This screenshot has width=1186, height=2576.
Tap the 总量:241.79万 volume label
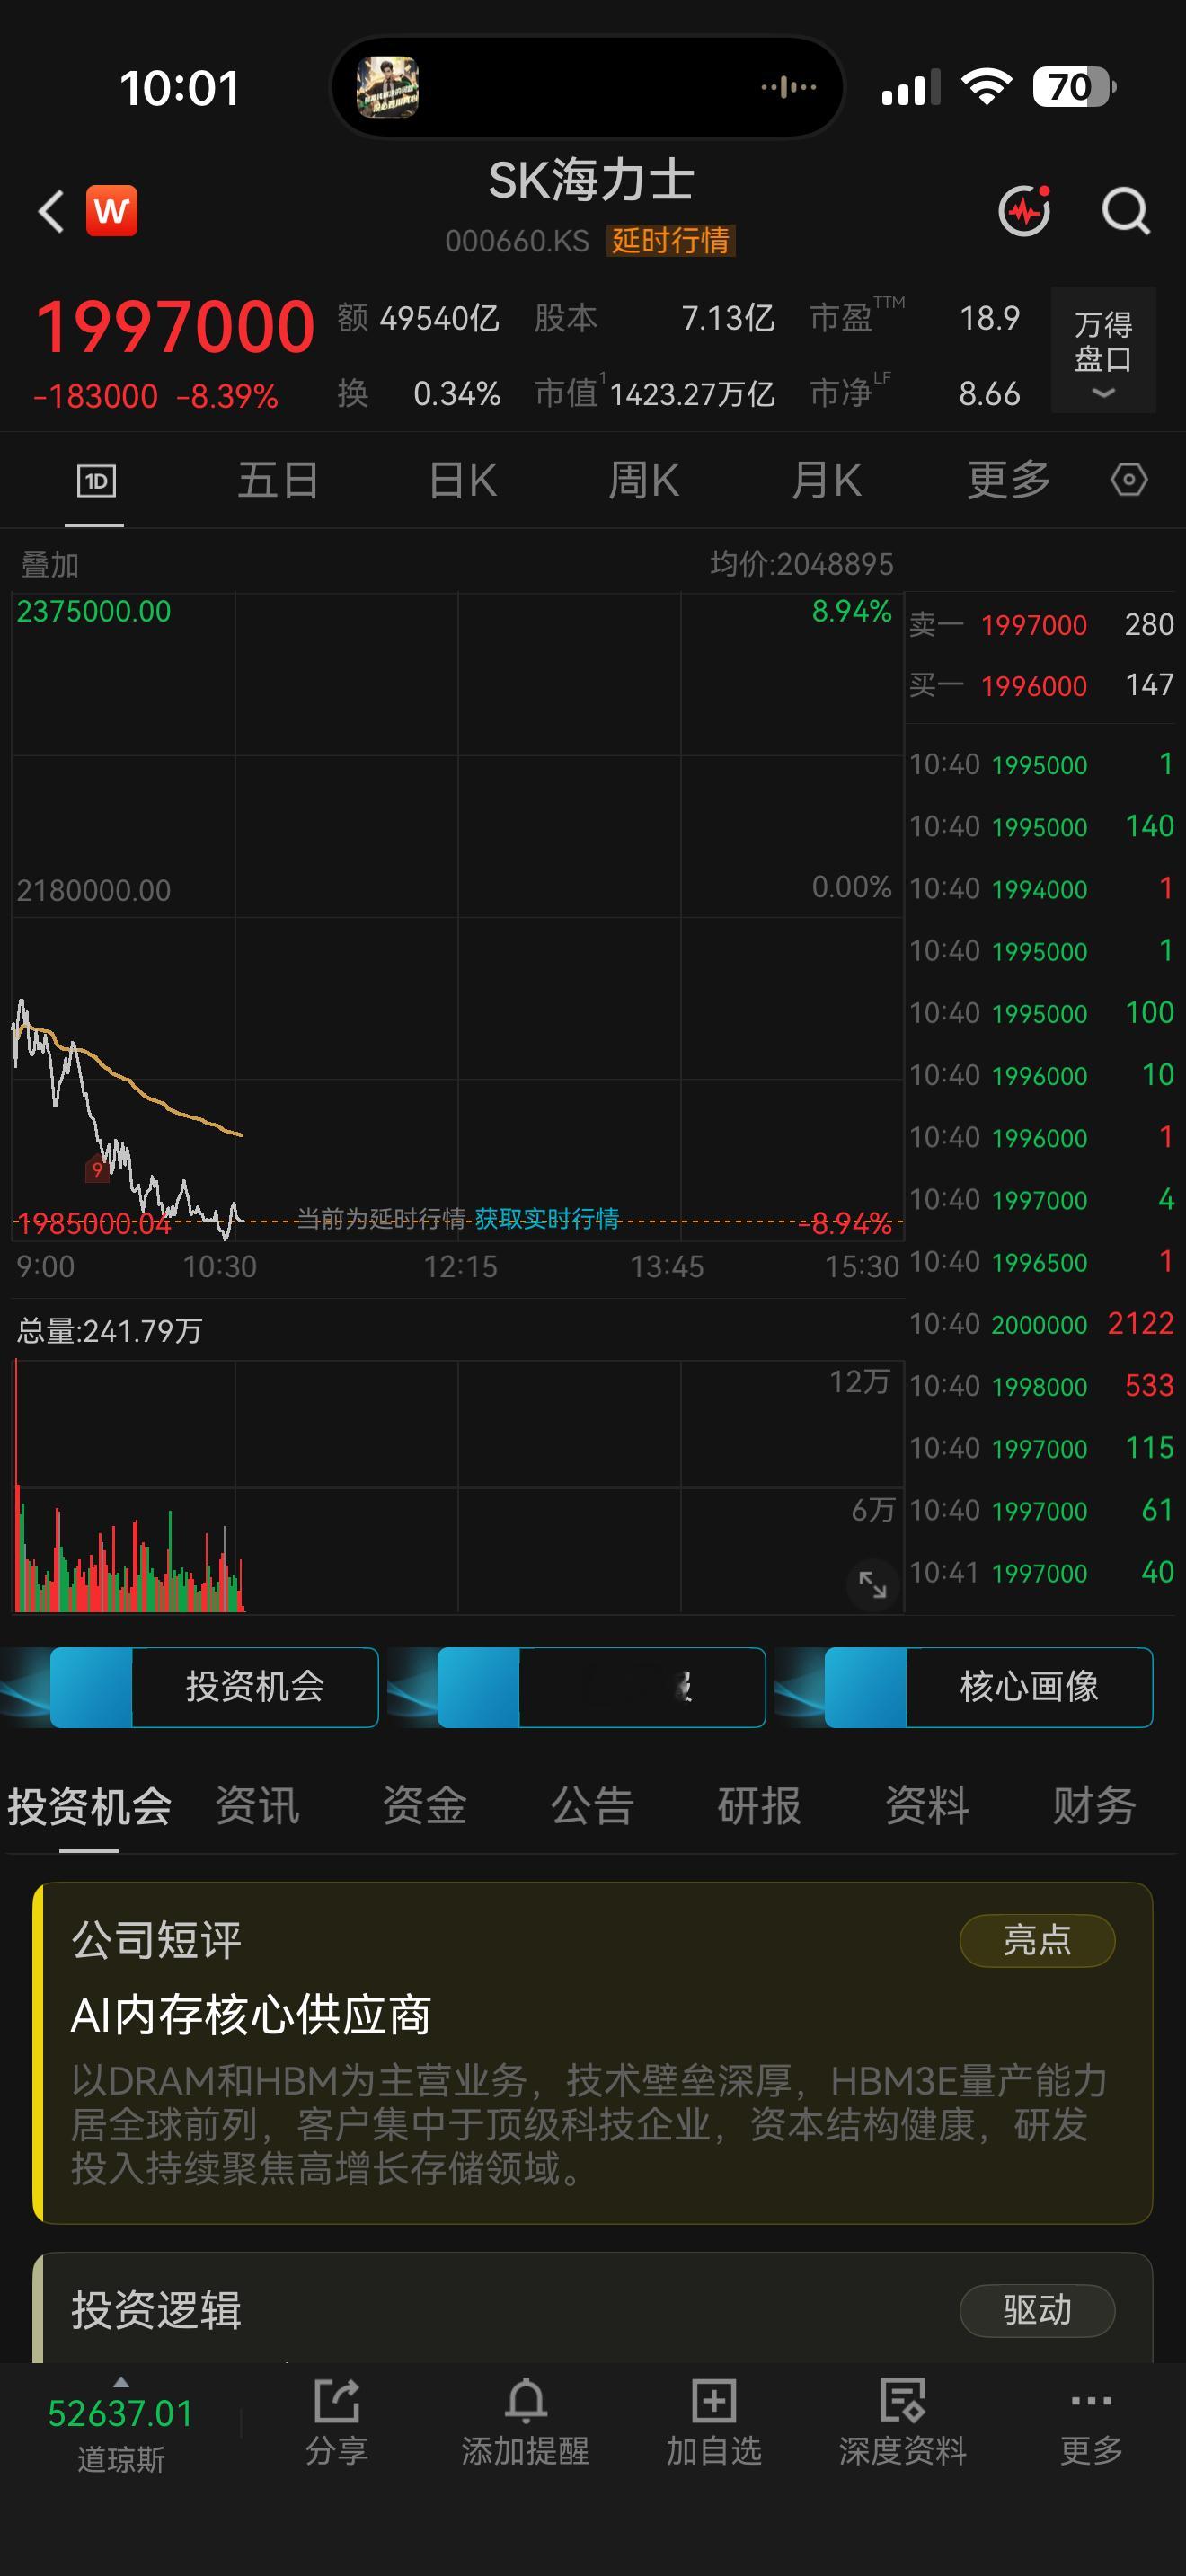tap(109, 1331)
